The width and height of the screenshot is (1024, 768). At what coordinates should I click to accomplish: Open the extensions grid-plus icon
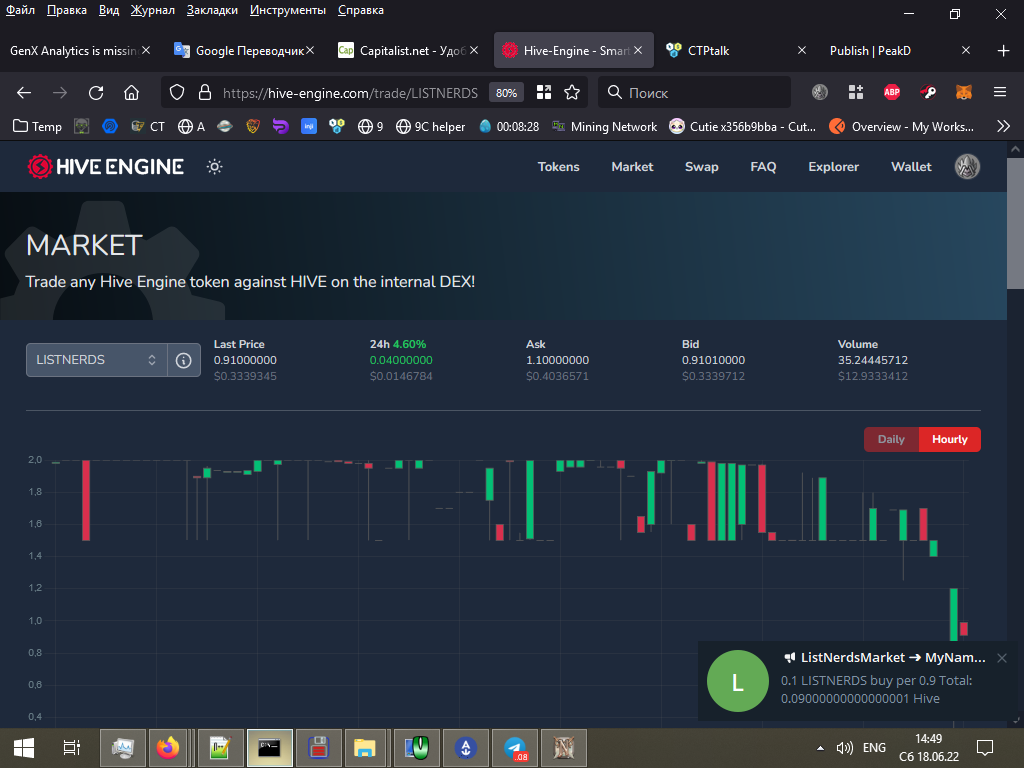856,93
